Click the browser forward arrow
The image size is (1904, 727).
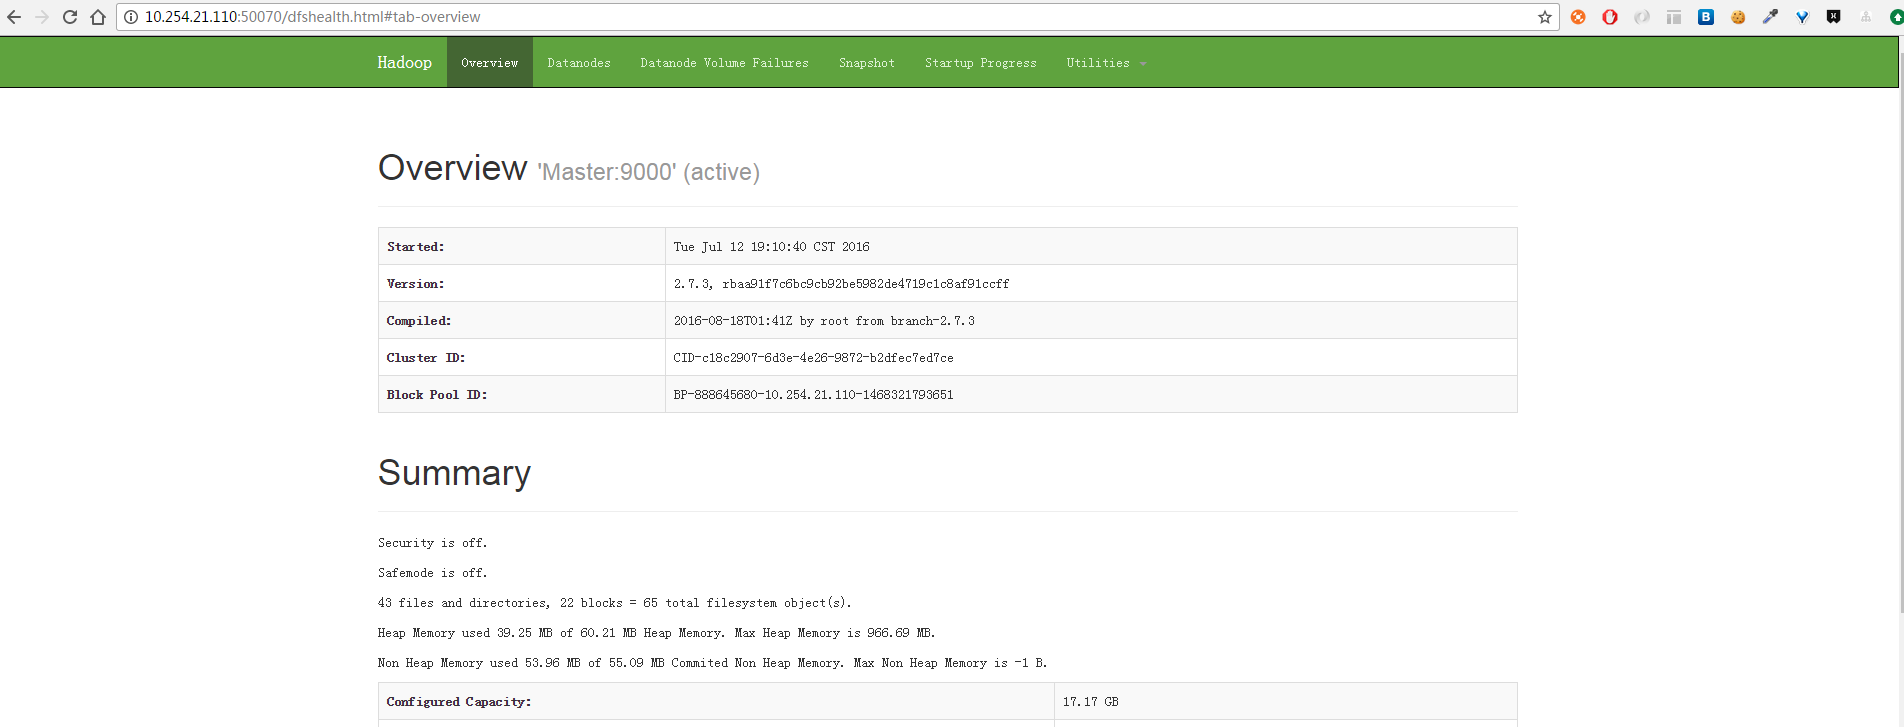(42, 17)
